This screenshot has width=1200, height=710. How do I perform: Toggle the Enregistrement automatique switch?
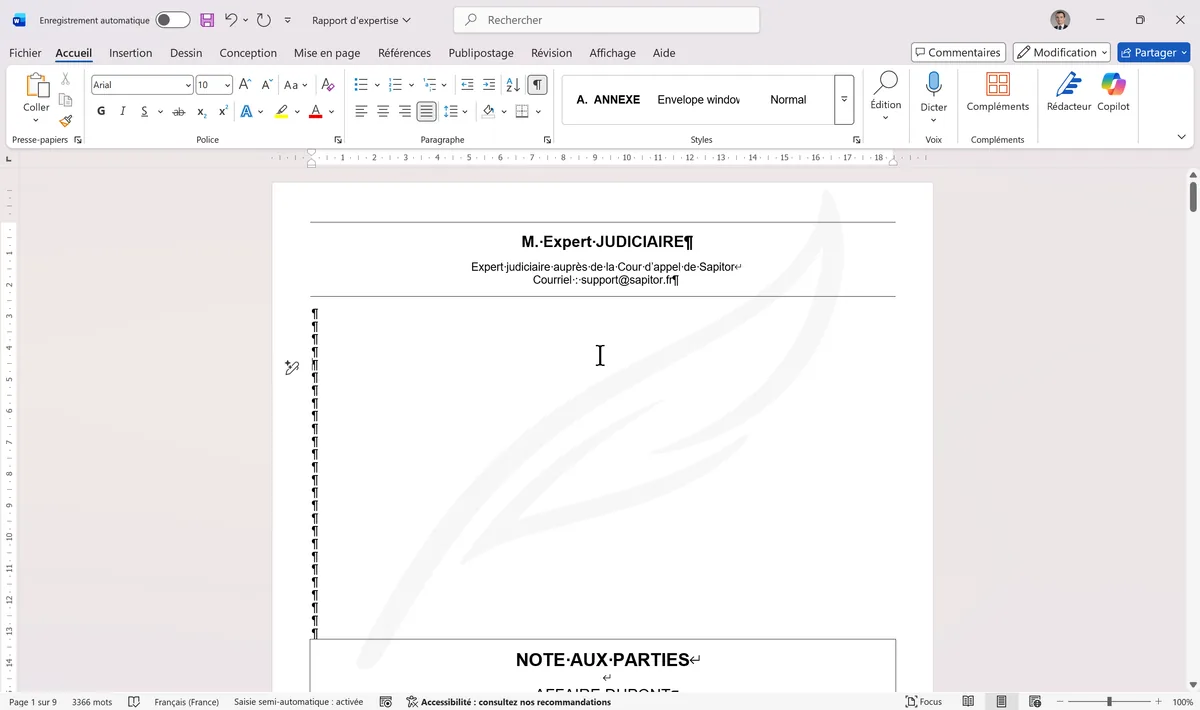170,19
